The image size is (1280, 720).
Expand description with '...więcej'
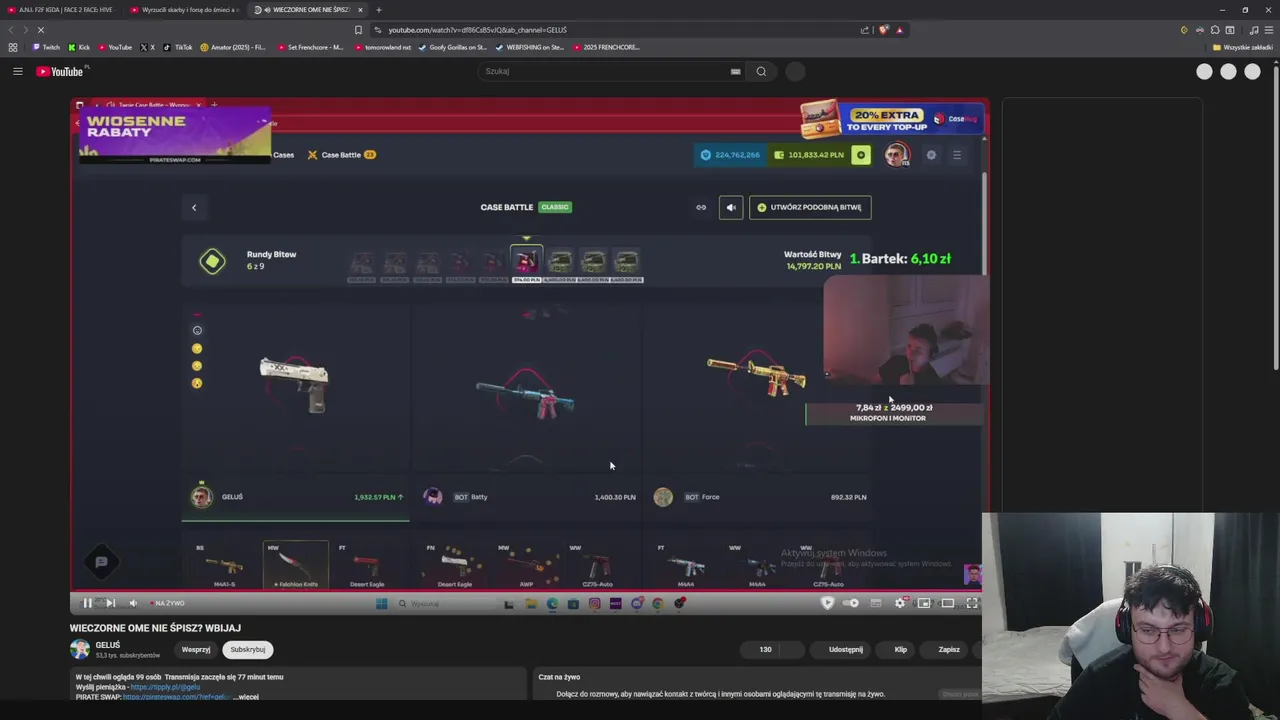[x=246, y=696]
